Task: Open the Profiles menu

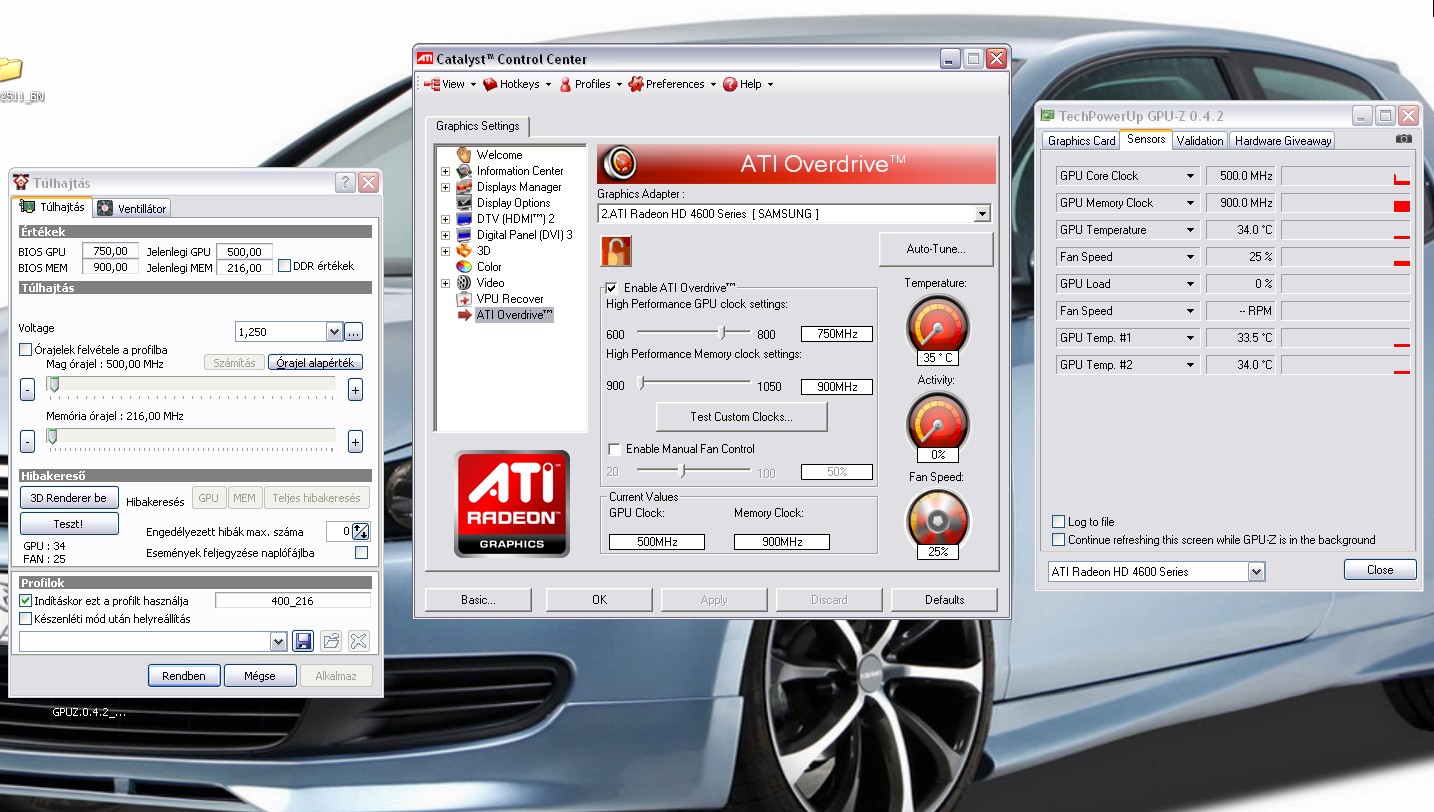Action: coord(590,84)
